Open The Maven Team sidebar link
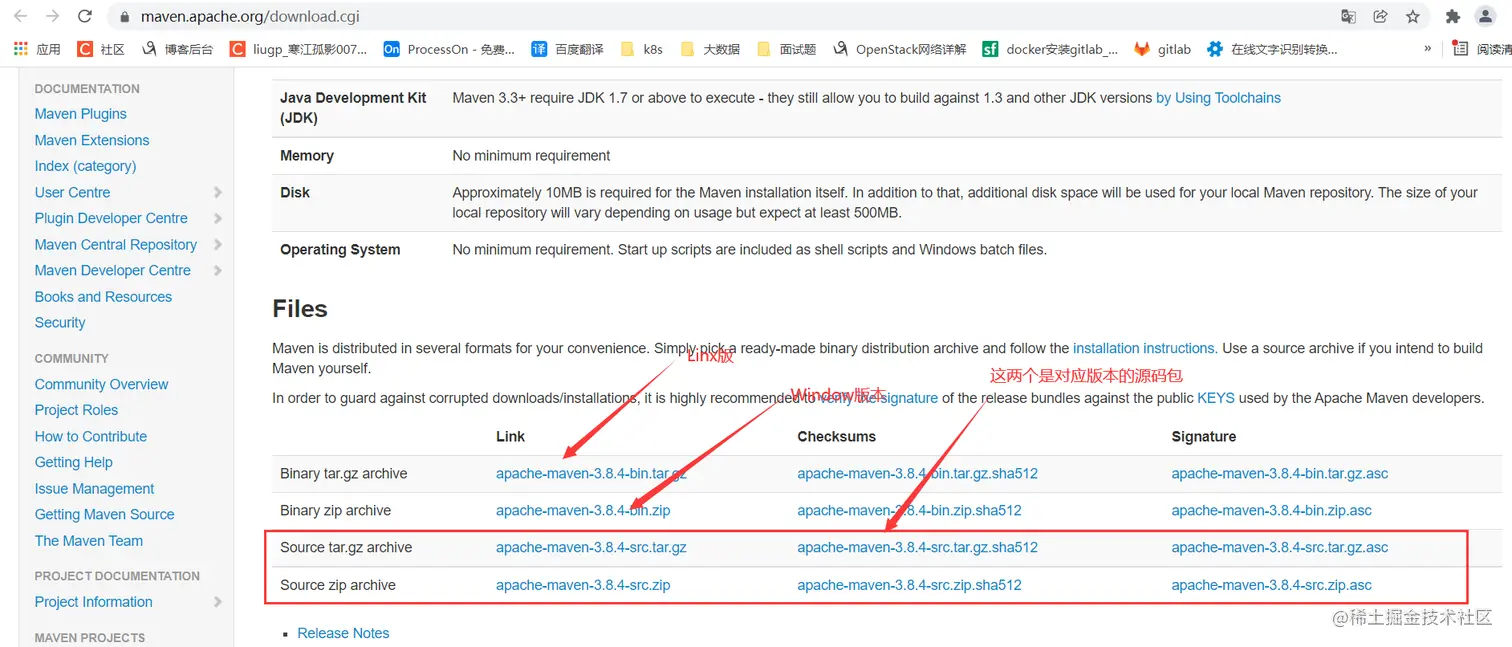The image size is (1512, 647). tap(89, 541)
